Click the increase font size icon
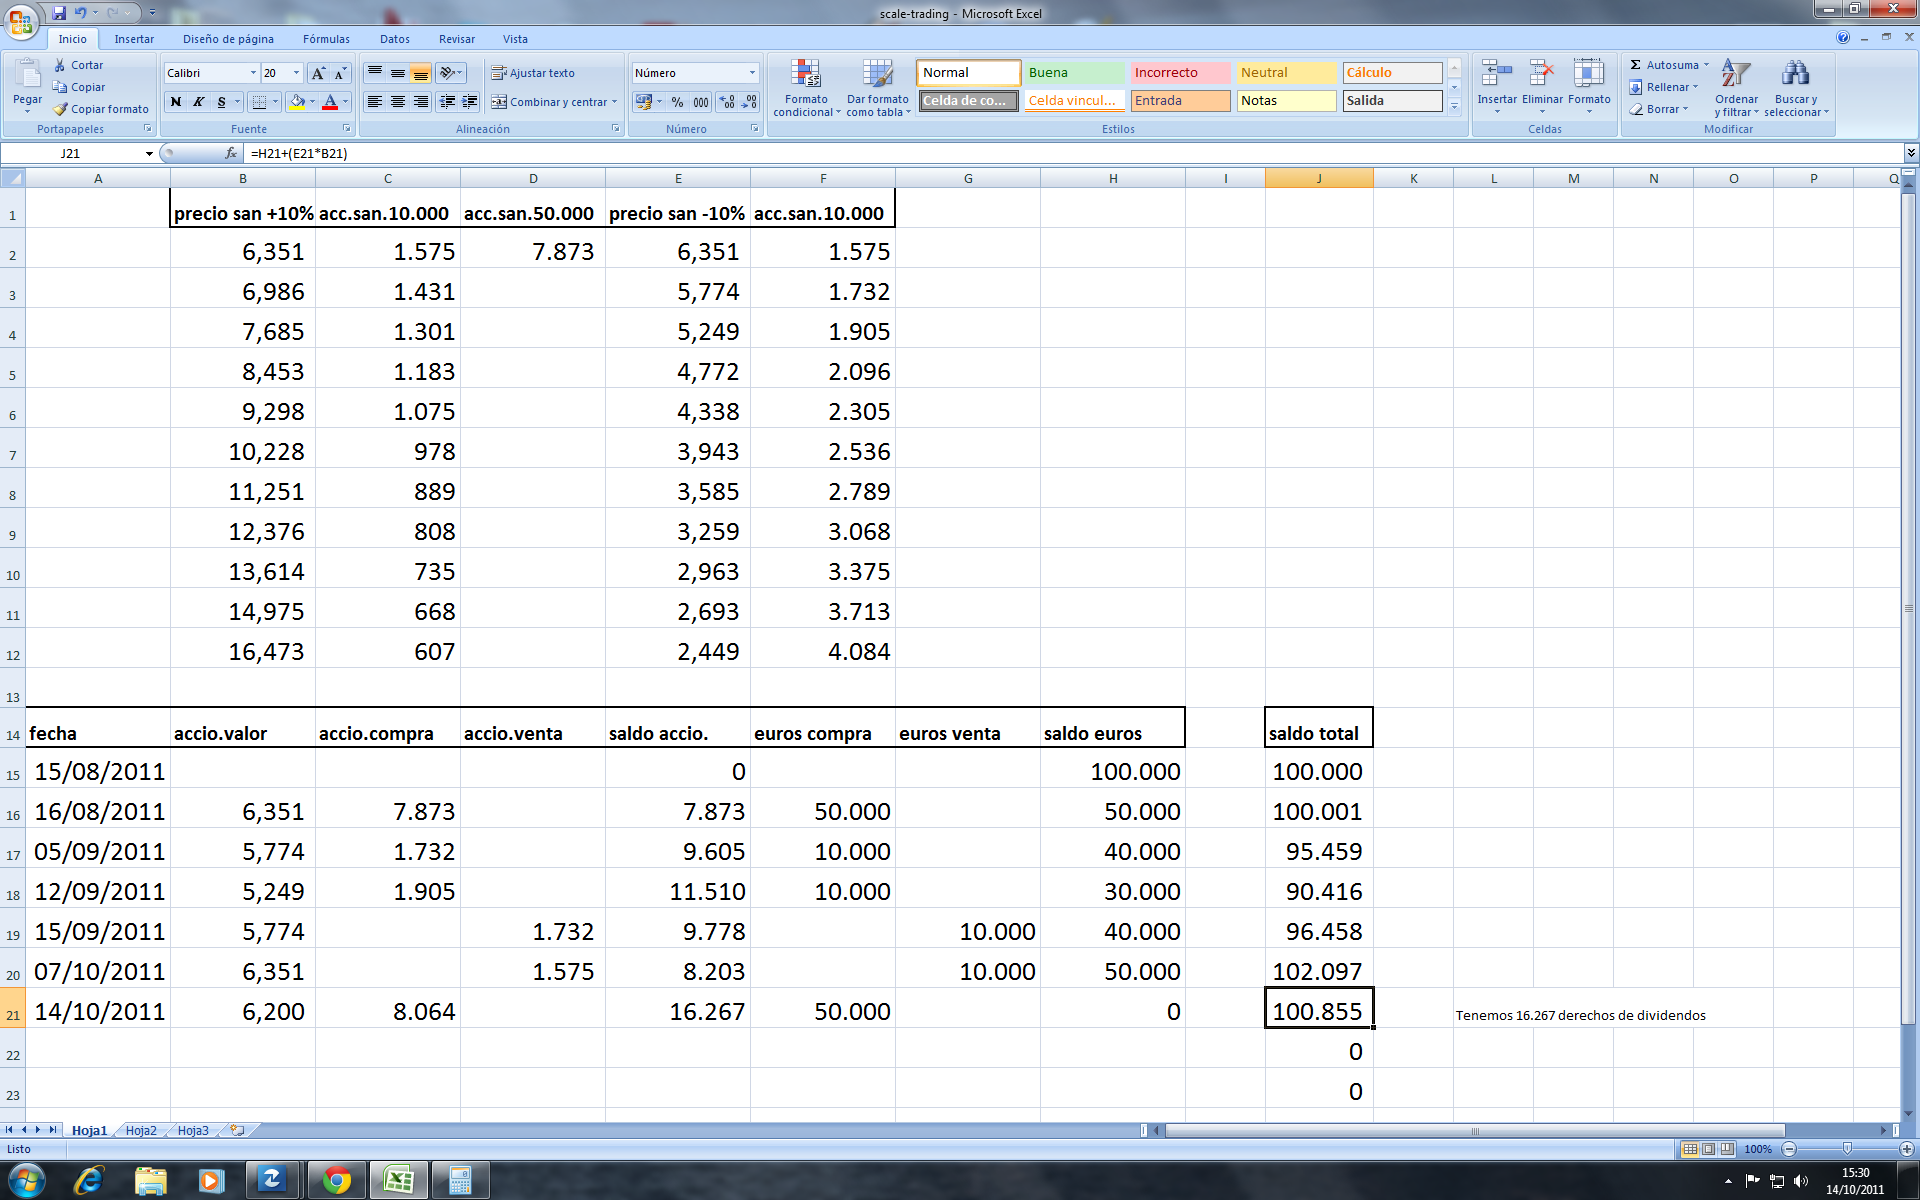1920x1200 pixels. point(318,73)
